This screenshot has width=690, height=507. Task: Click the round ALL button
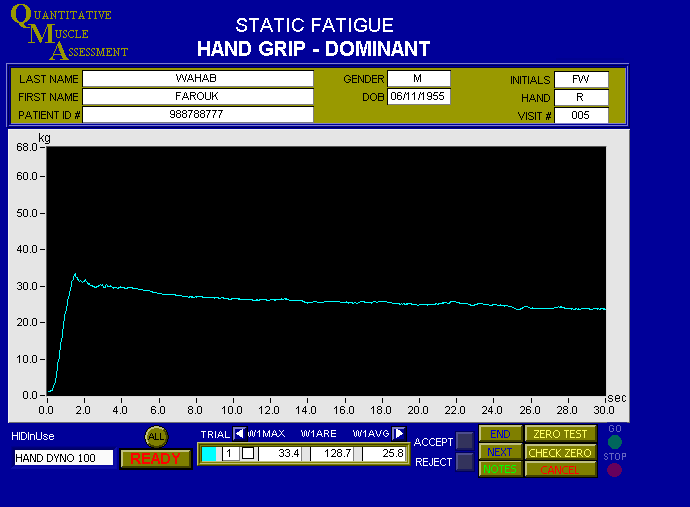click(x=157, y=436)
